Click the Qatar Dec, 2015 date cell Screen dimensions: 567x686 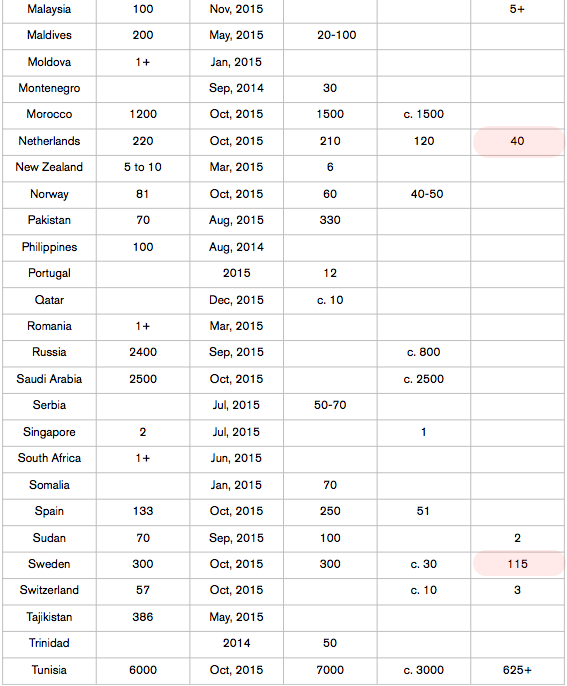coord(236,300)
